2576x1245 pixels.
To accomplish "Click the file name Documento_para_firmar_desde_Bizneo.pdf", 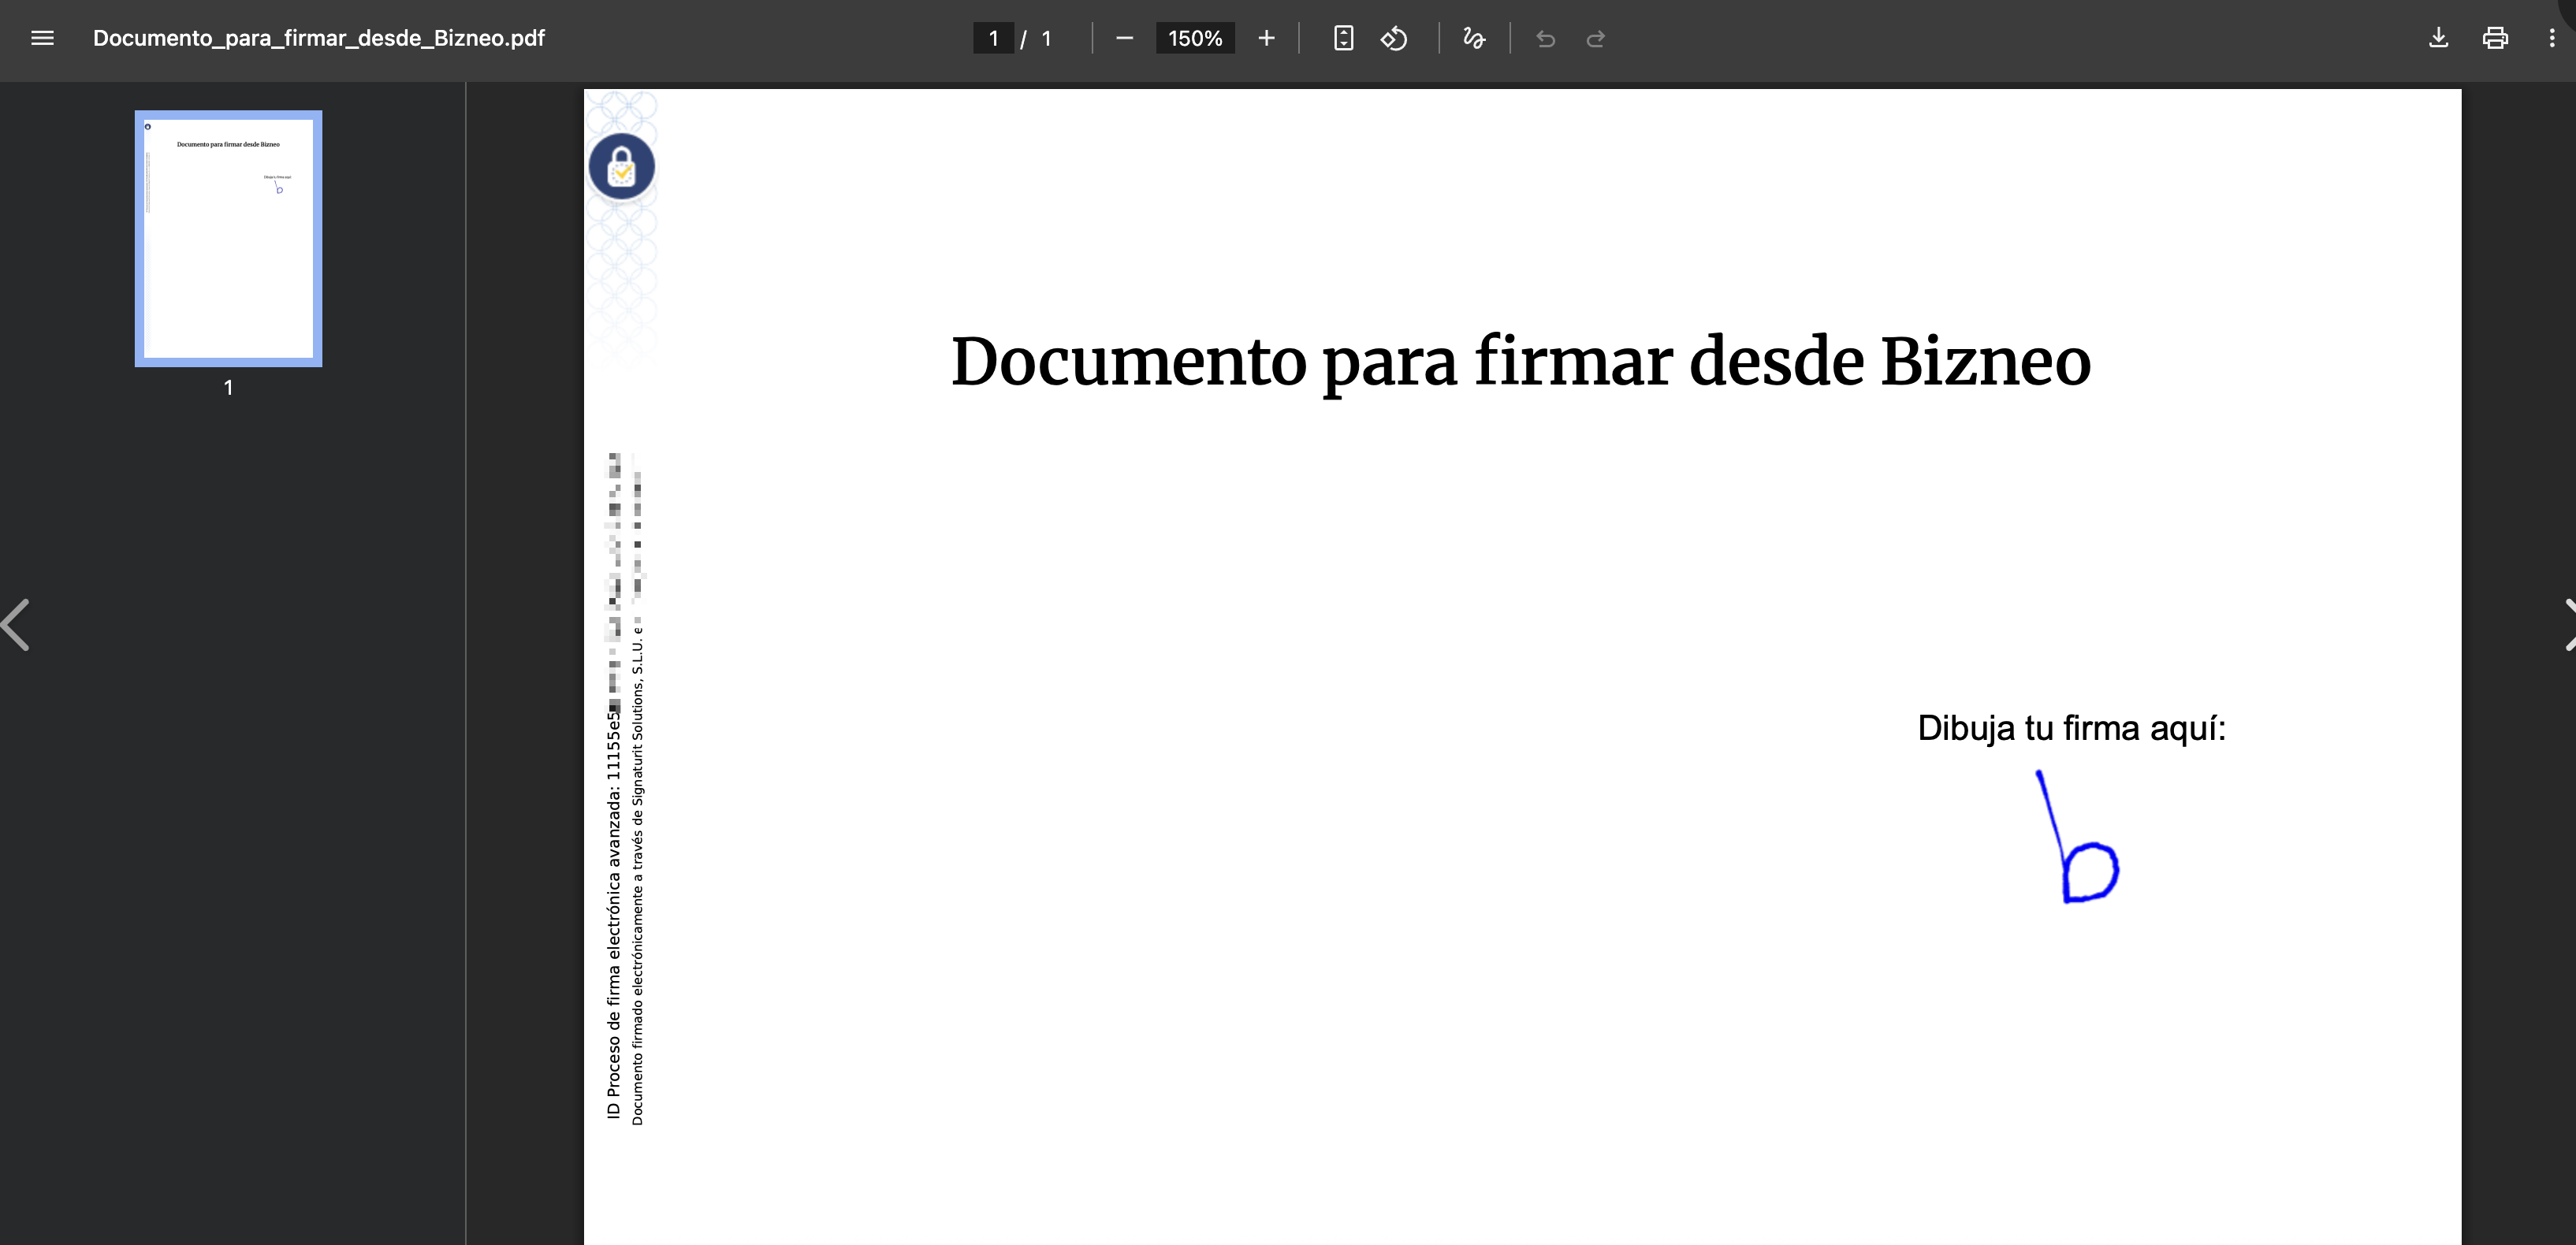I will [x=318, y=38].
